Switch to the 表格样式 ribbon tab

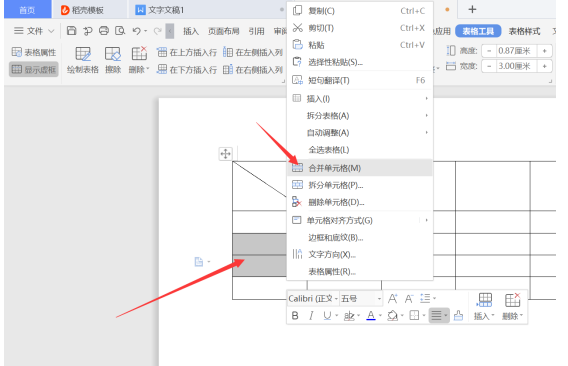tap(524, 31)
